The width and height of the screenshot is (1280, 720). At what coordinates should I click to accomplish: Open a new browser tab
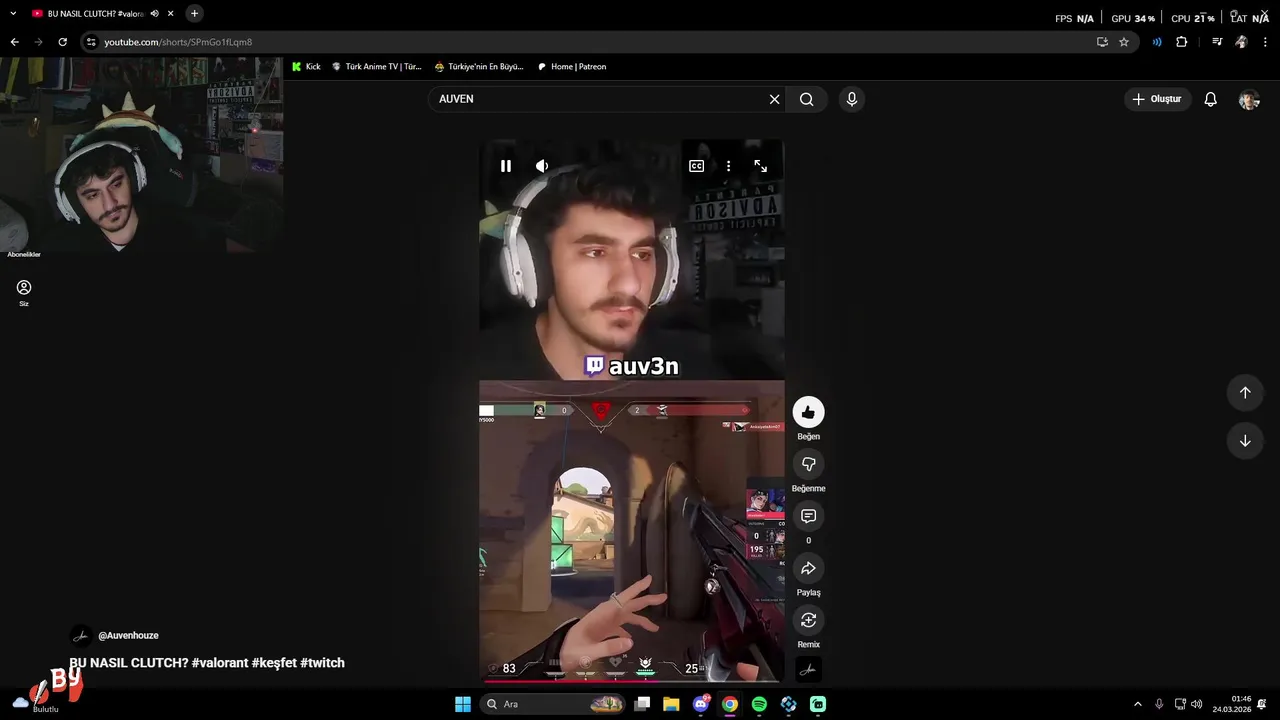[x=194, y=14]
